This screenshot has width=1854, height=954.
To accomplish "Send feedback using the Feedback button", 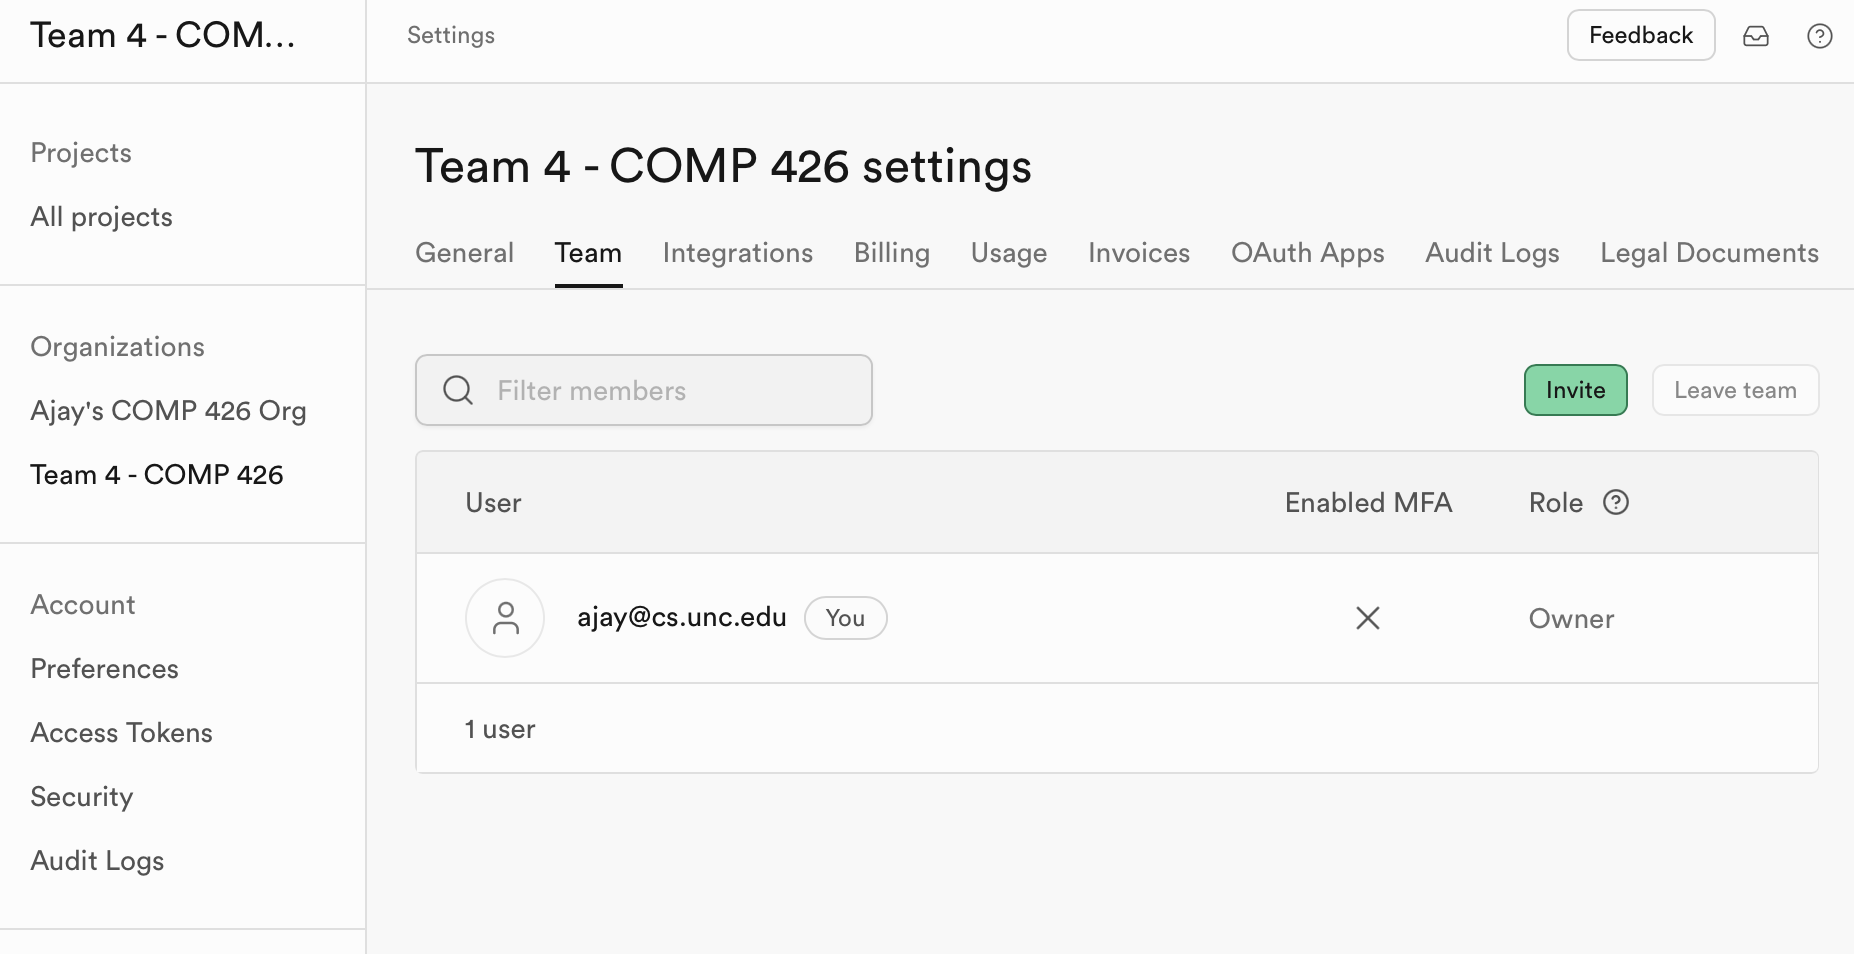I will (1641, 36).
